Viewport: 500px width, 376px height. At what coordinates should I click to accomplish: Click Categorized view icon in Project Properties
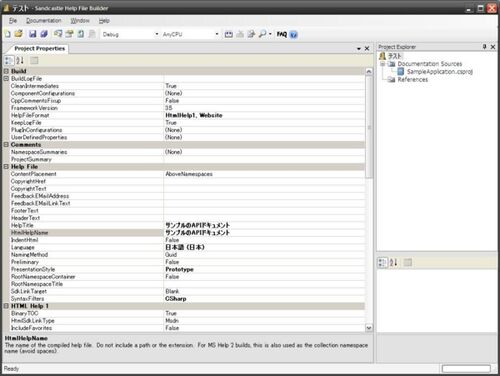(9, 61)
